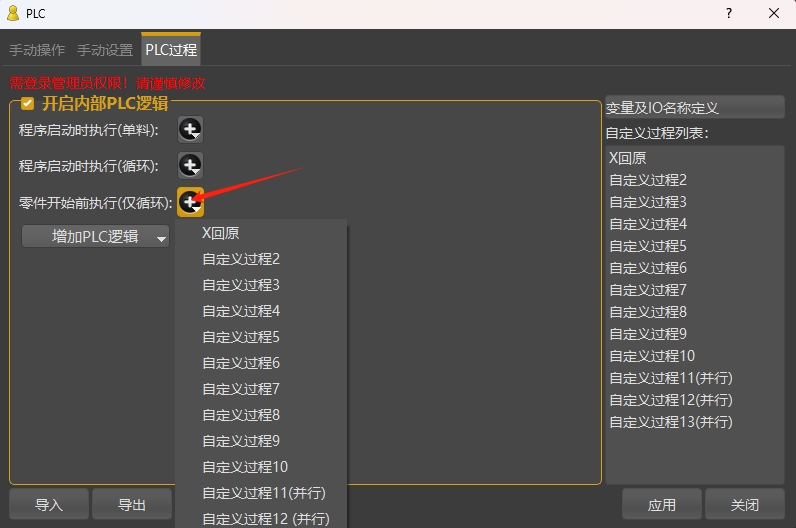Select 自定义过程12(并行) in the right list
The height and width of the screenshot is (528, 796).
pyautogui.click(x=694, y=400)
